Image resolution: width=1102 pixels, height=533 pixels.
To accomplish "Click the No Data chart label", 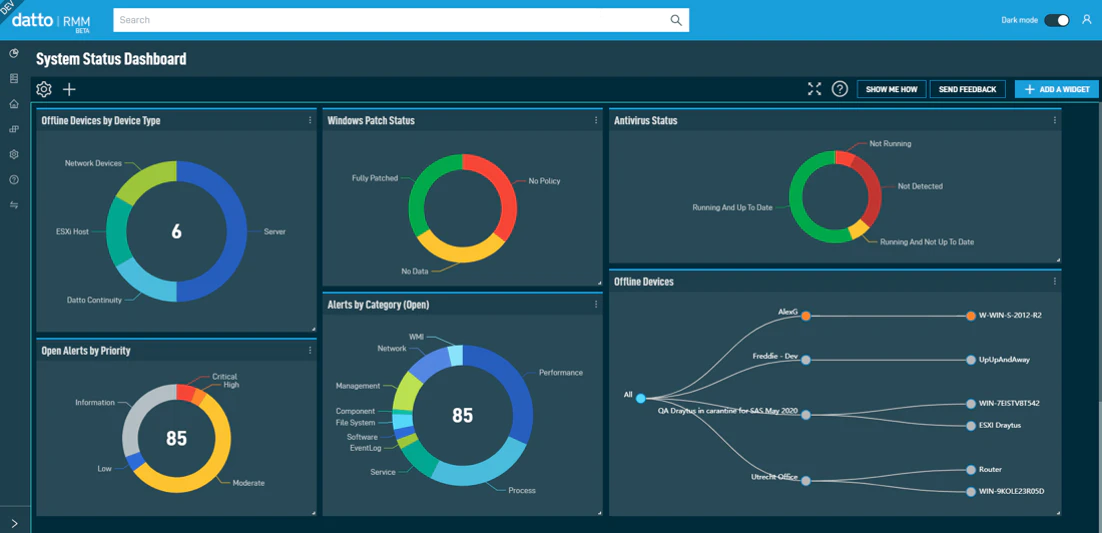I will (415, 271).
